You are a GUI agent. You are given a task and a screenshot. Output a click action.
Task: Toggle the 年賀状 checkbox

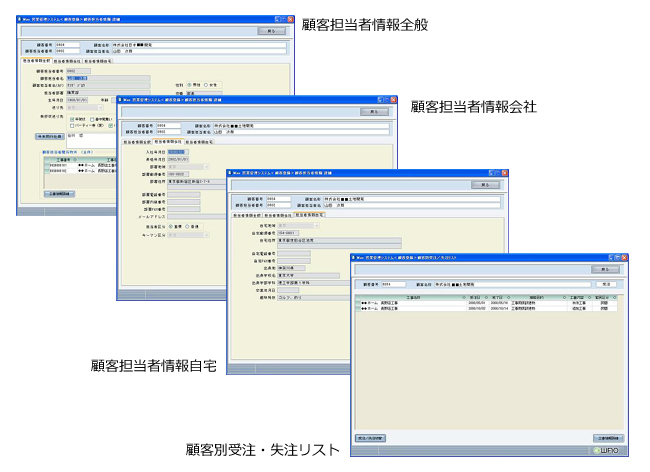point(71,119)
